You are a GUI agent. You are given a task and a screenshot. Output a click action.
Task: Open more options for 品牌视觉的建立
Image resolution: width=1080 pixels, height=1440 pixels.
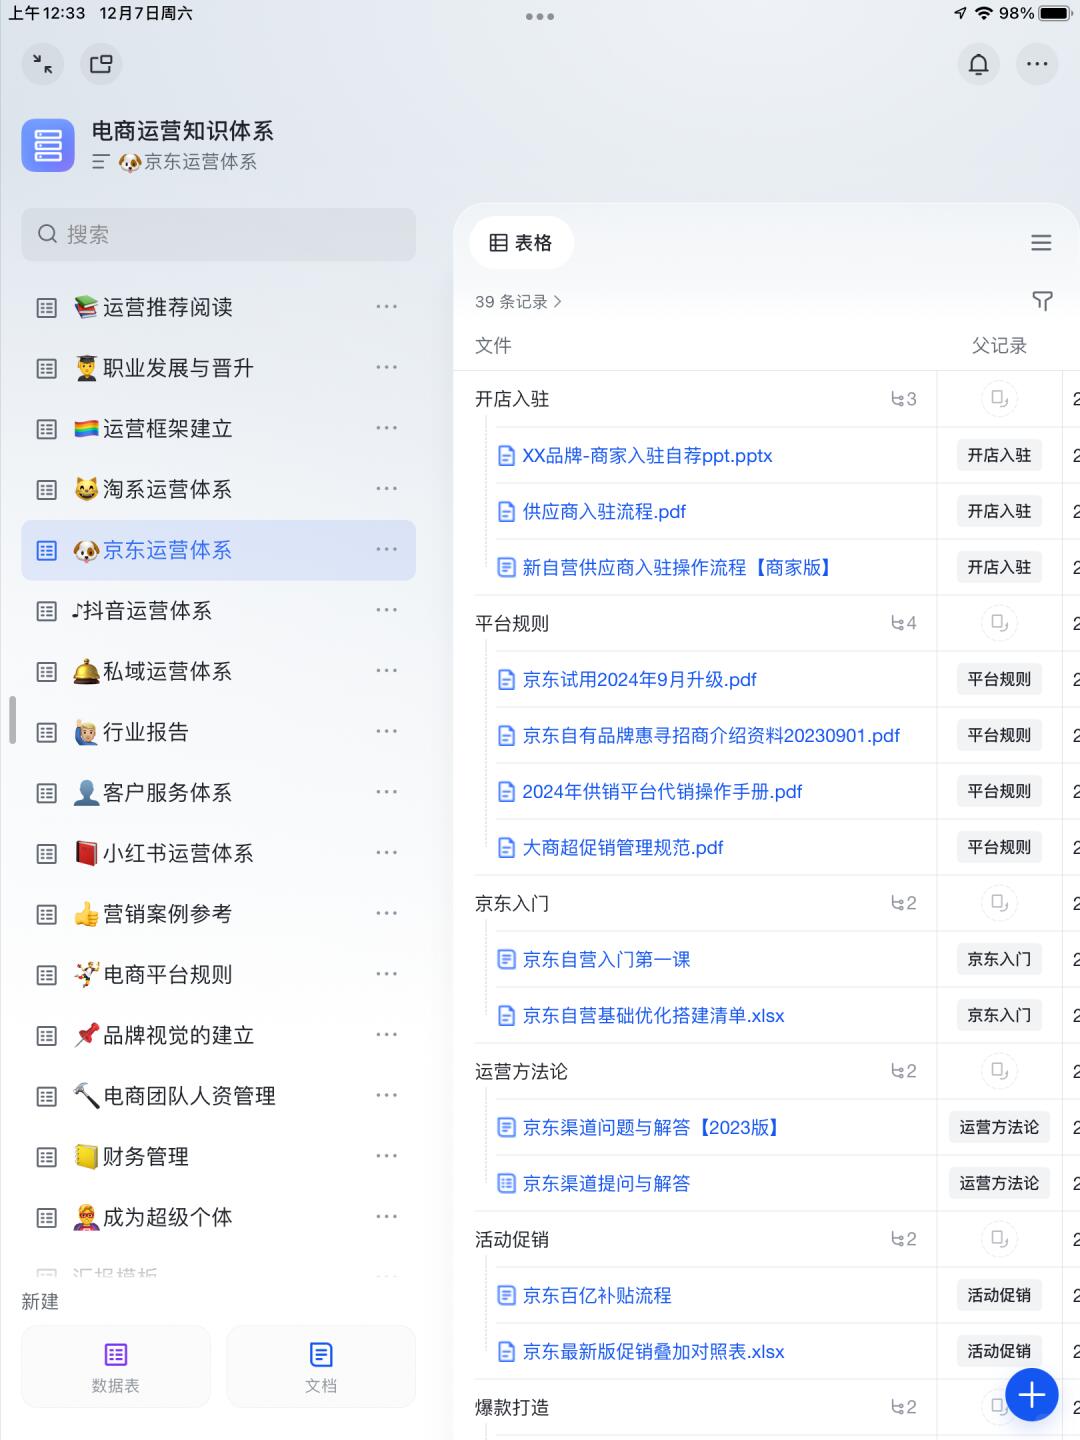click(387, 1035)
